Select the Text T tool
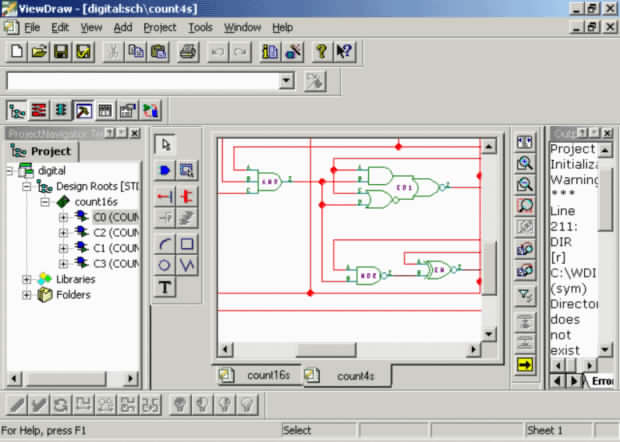 coord(165,287)
